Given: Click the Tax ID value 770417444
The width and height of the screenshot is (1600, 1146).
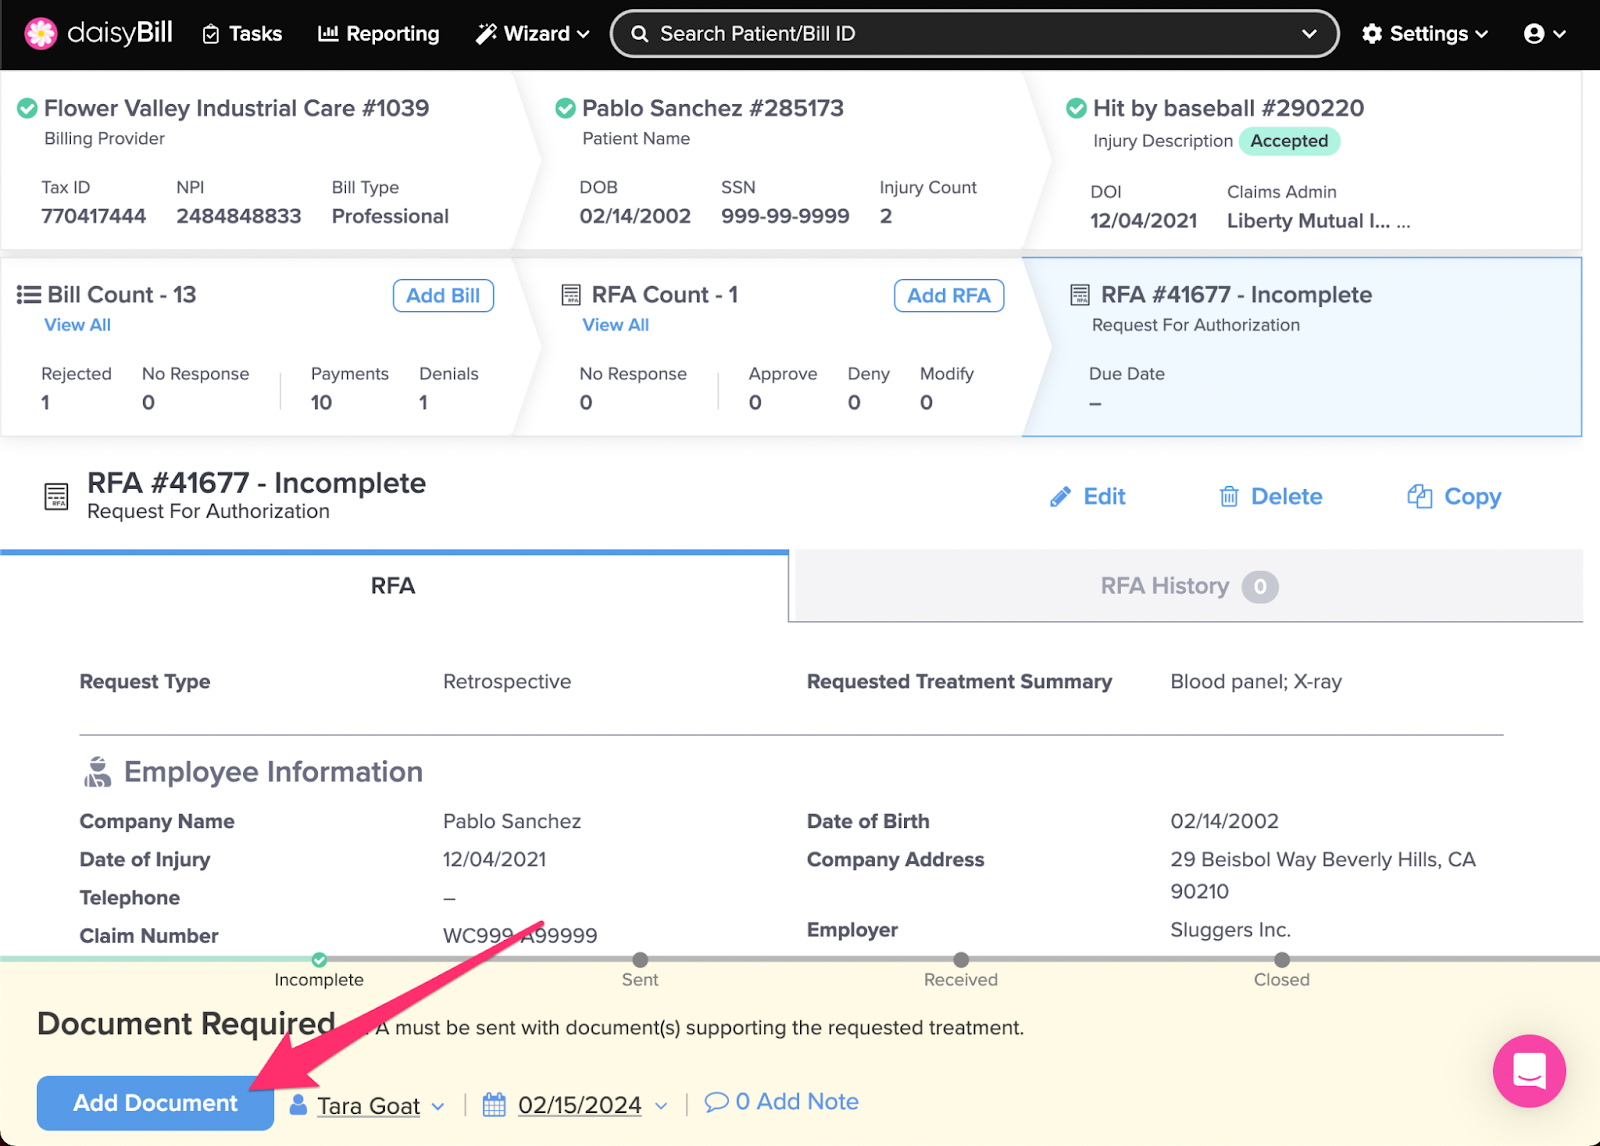Looking at the screenshot, I should click(x=93, y=216).
